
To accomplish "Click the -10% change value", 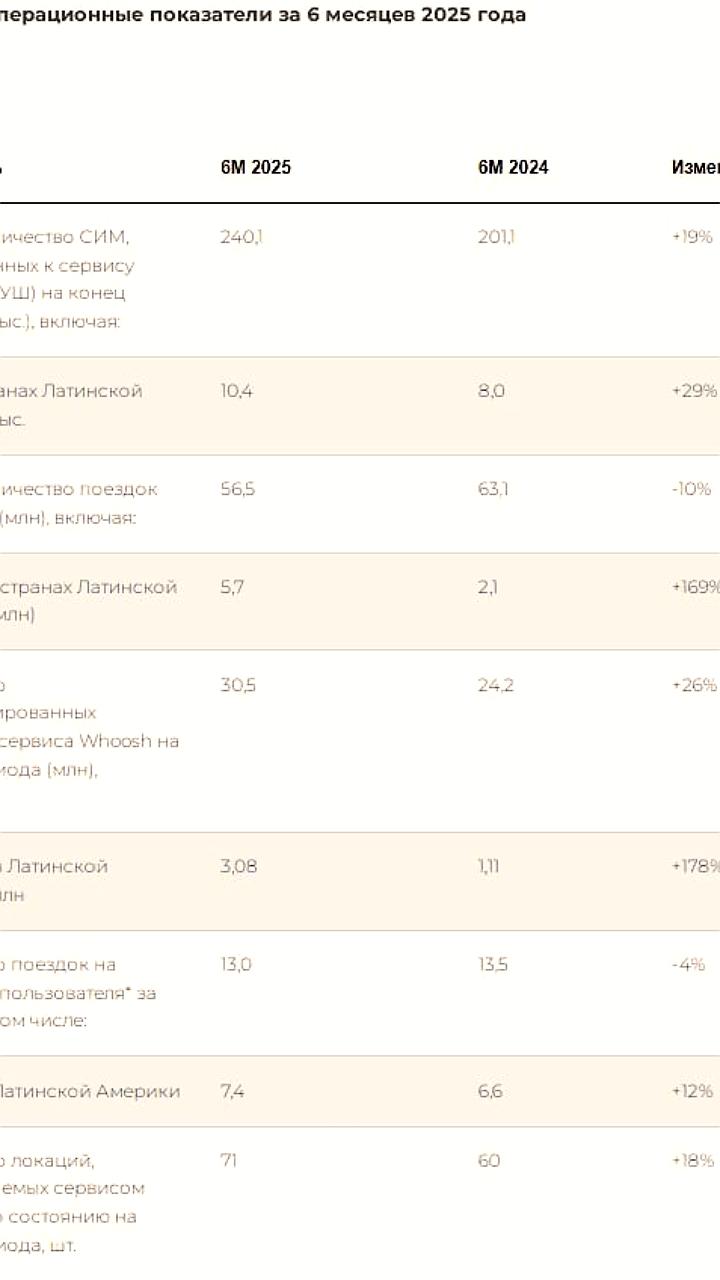I will point(691,489).
